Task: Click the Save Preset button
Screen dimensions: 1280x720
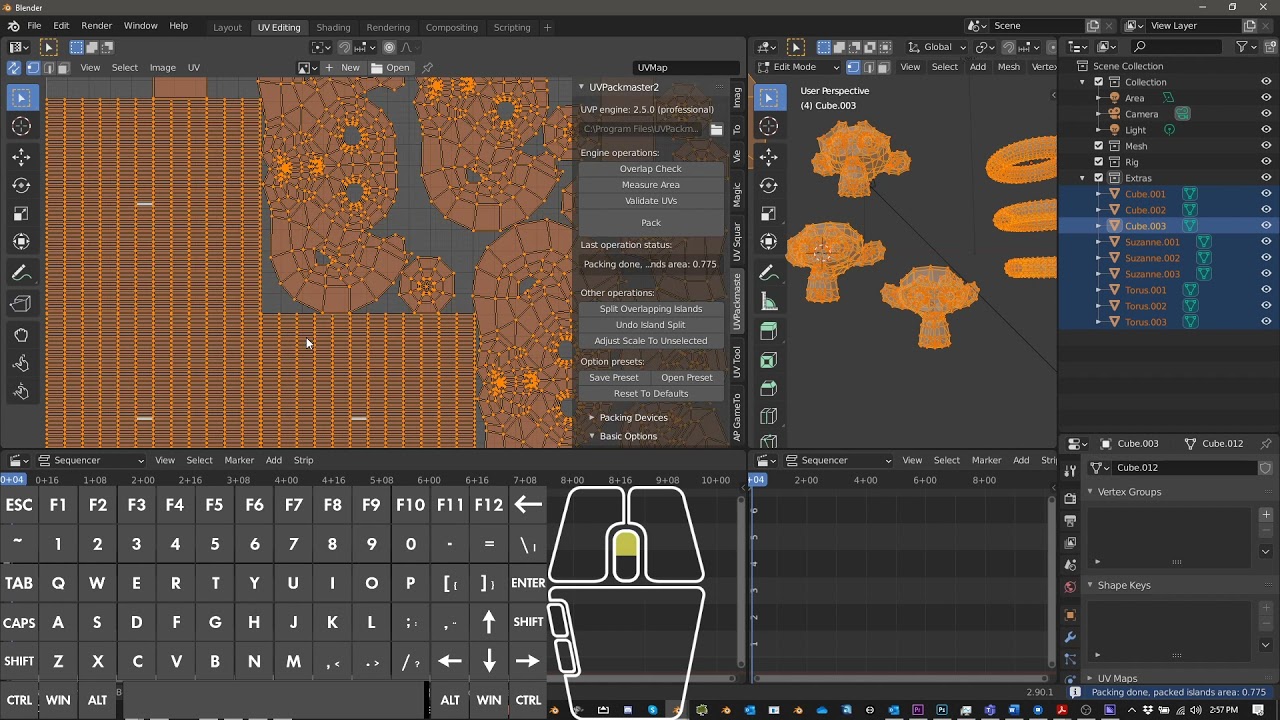Action: point(614,378)
